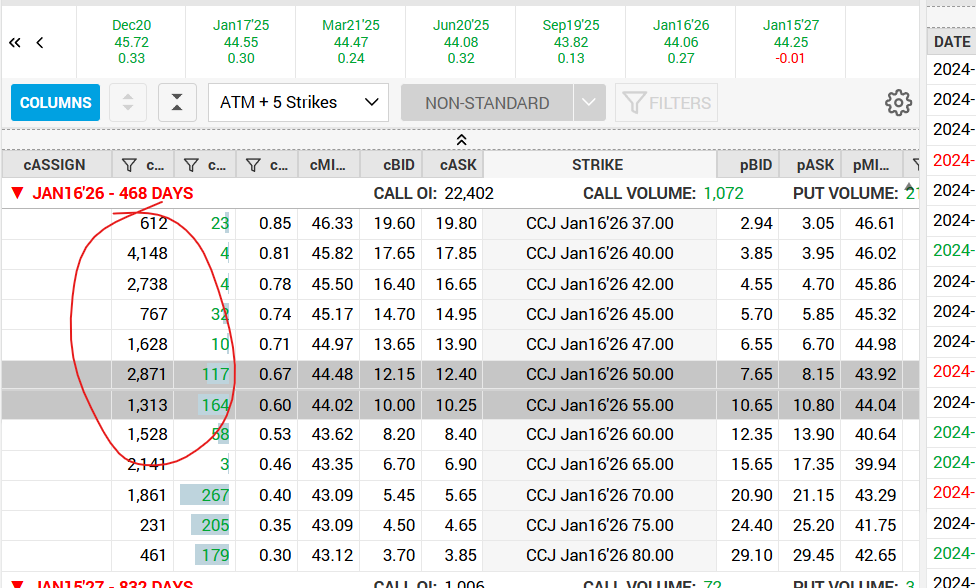Click strike CCJ Jan16'26 50.00

(599, 375)
